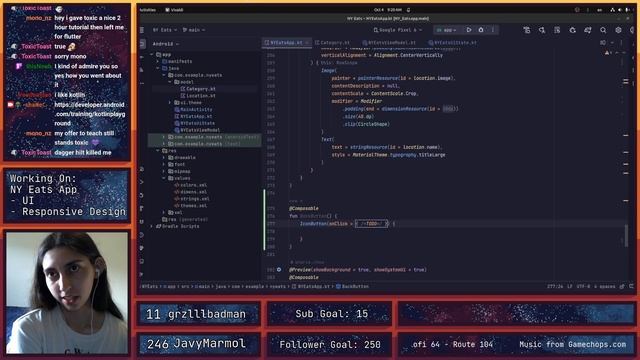Viewport: 640px width, 360px height.
Task: Click the NYEatsApp.kt breadcrumb in the navigation bar
Action: click(x=311, y=287)
